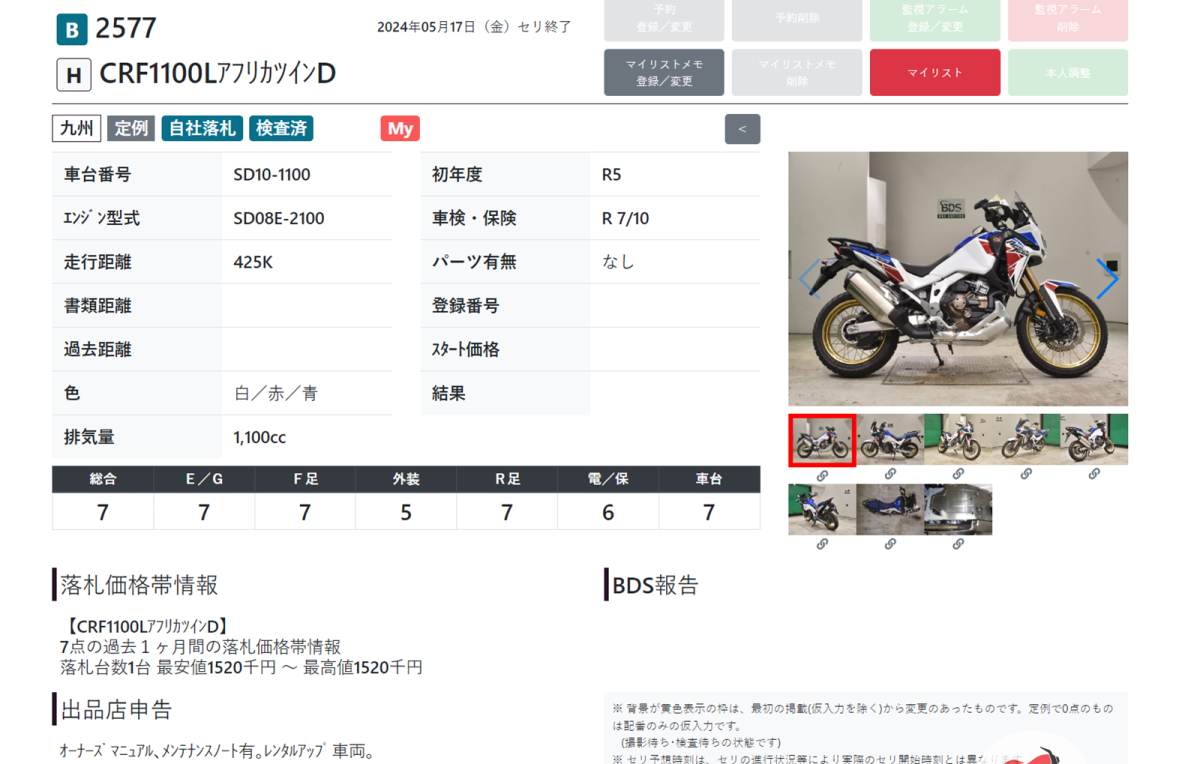Viewport: 1200px width, 764px height.
Task: Click frame number SD10-1100
Action: click(x=272, y=175)
